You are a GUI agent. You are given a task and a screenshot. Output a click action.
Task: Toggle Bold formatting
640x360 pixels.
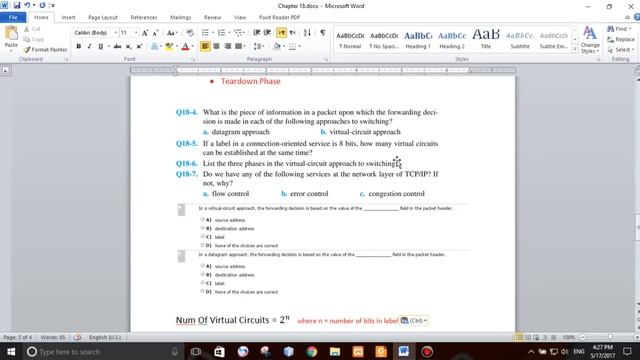pos(78,46)
